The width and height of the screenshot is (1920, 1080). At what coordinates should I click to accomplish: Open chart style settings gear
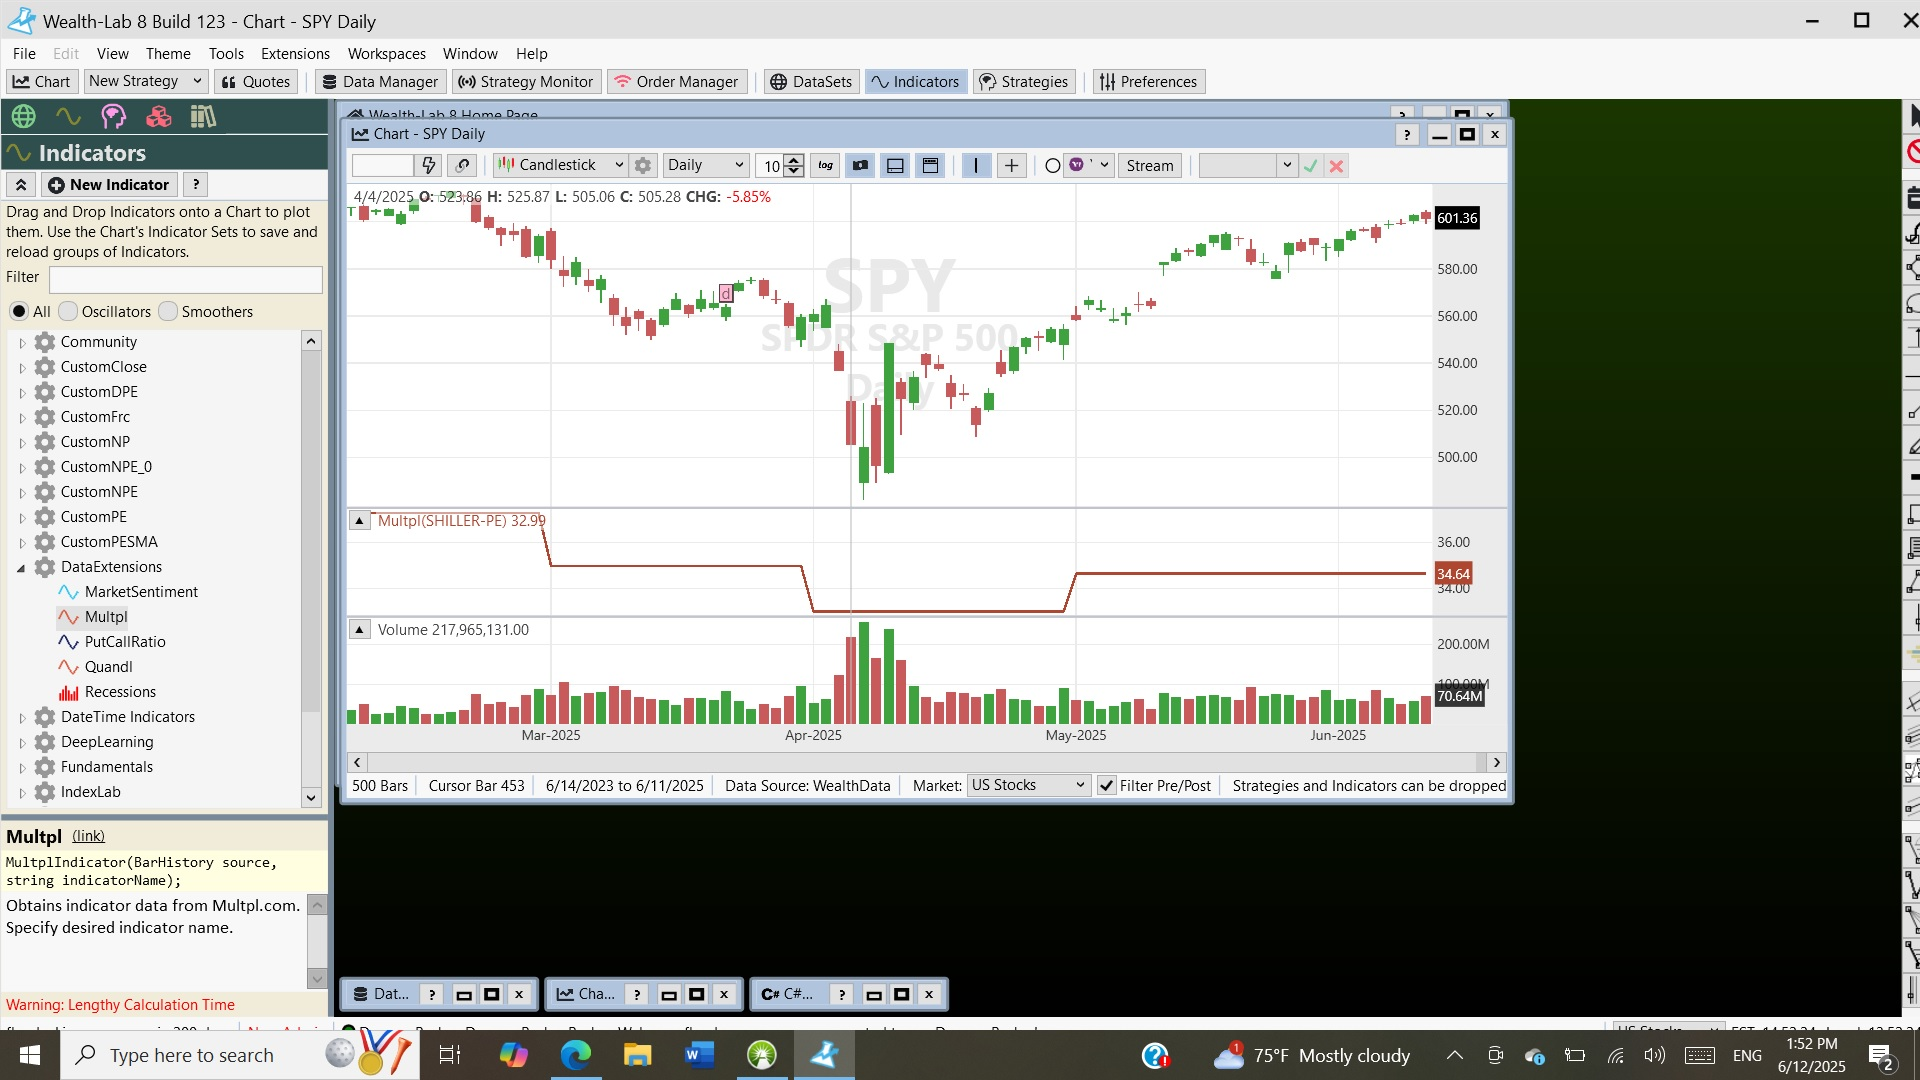coord(643,166)
